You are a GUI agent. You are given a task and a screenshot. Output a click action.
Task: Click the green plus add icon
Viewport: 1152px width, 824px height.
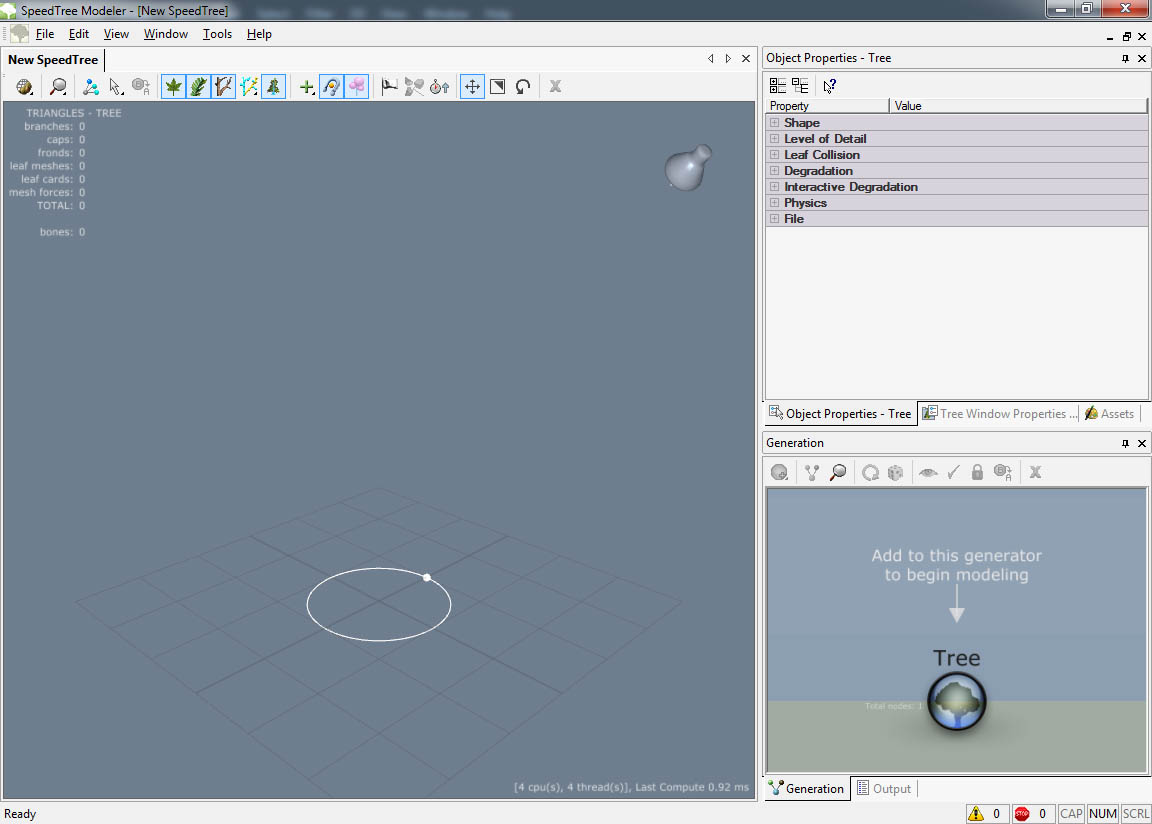(x=307, y=87)
